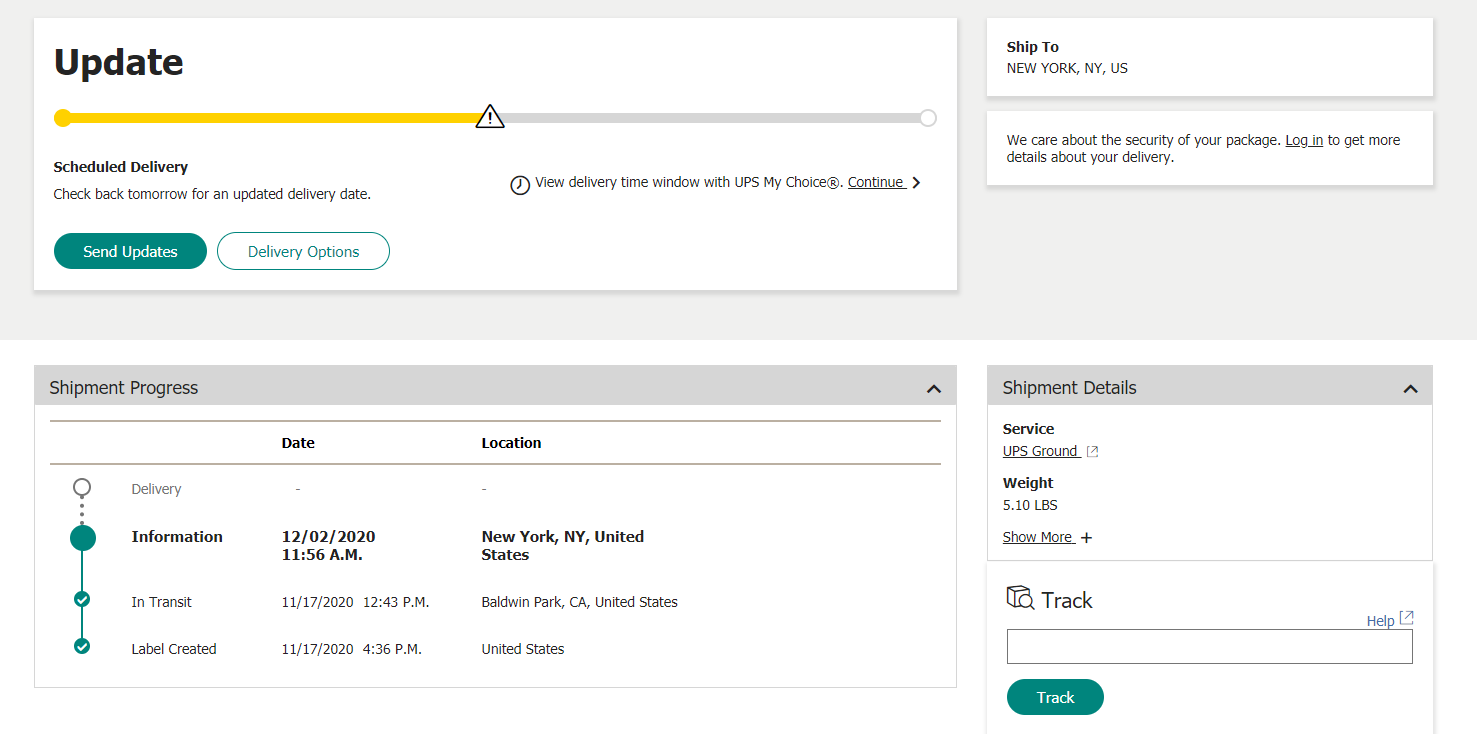The image size is (1477, 734).
Task: Click the external link icon beside UPS Ground
Action: click(x=1093, y=452)
